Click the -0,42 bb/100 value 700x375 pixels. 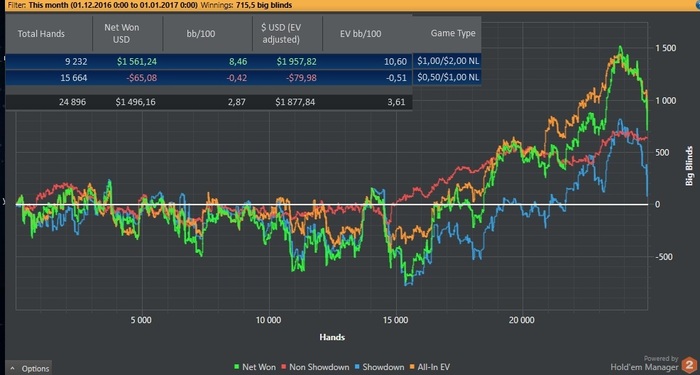[x=236, y=78]
